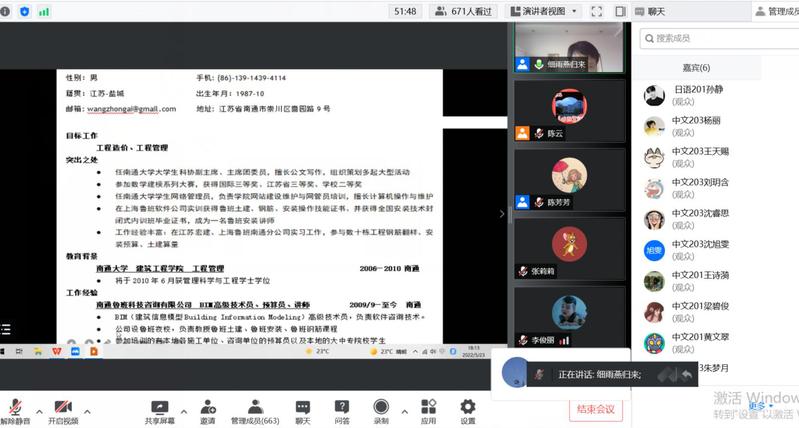Click the 搜索成员 search field
799x428 pixels.
pyautogui.click(x=720, y=38)
